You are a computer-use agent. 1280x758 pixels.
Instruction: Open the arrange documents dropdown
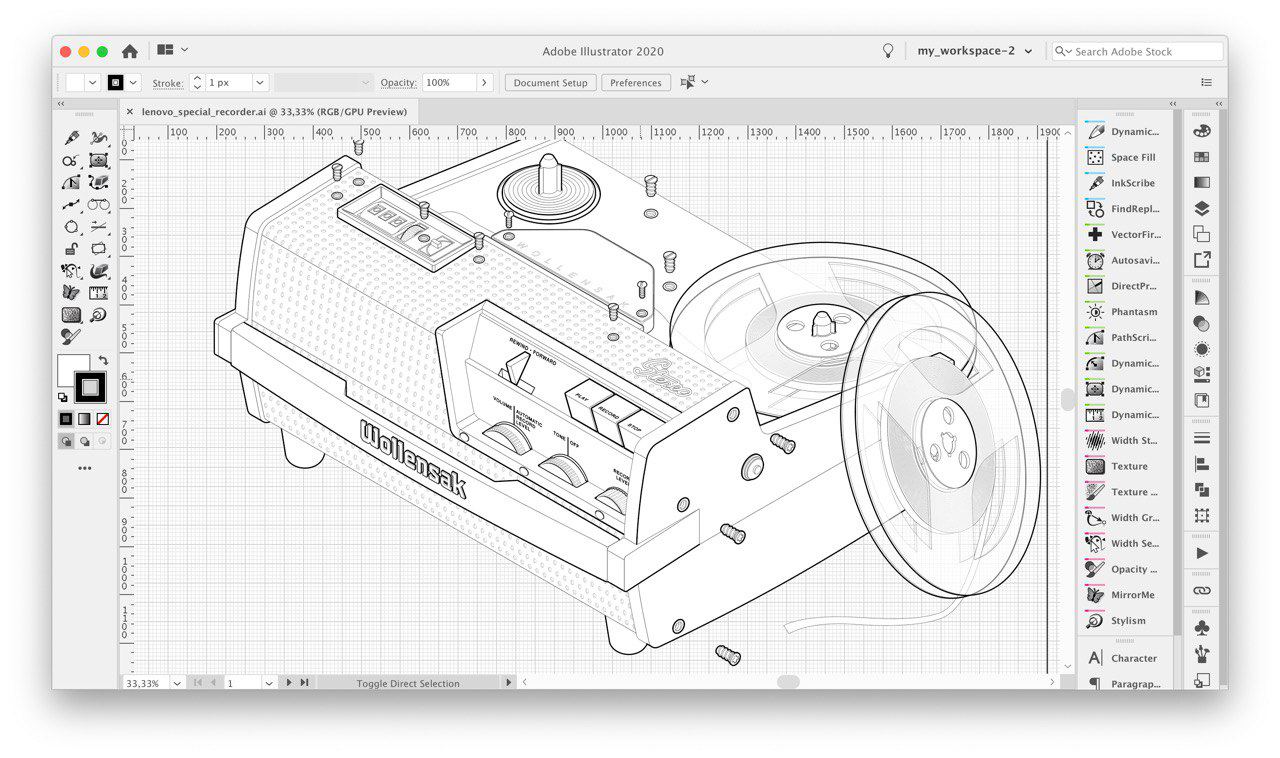coord(172,50)
